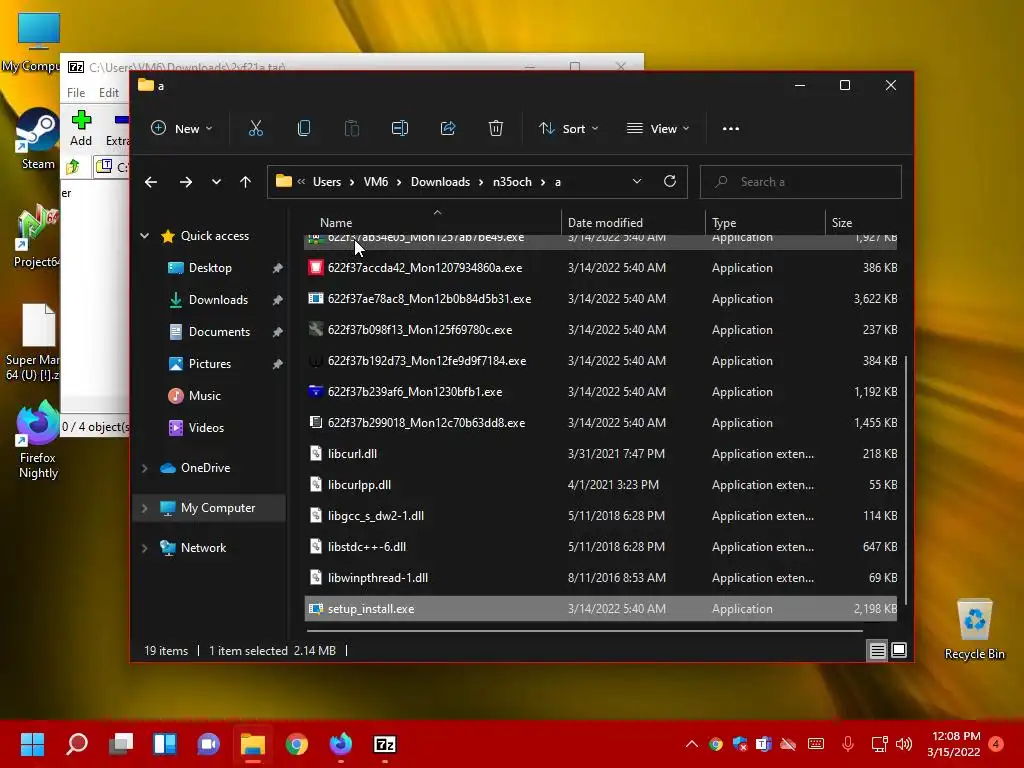Switch to 7-Zip on taskbar
Viewport: 1024px width, 768px height.
(385, 744)
